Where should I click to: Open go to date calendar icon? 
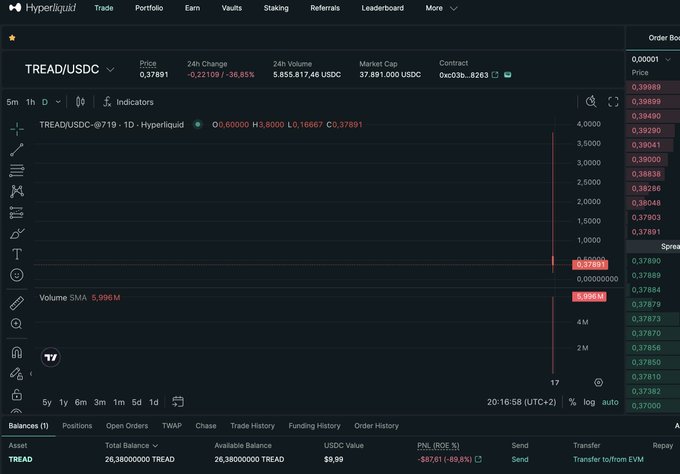point(178,402)
